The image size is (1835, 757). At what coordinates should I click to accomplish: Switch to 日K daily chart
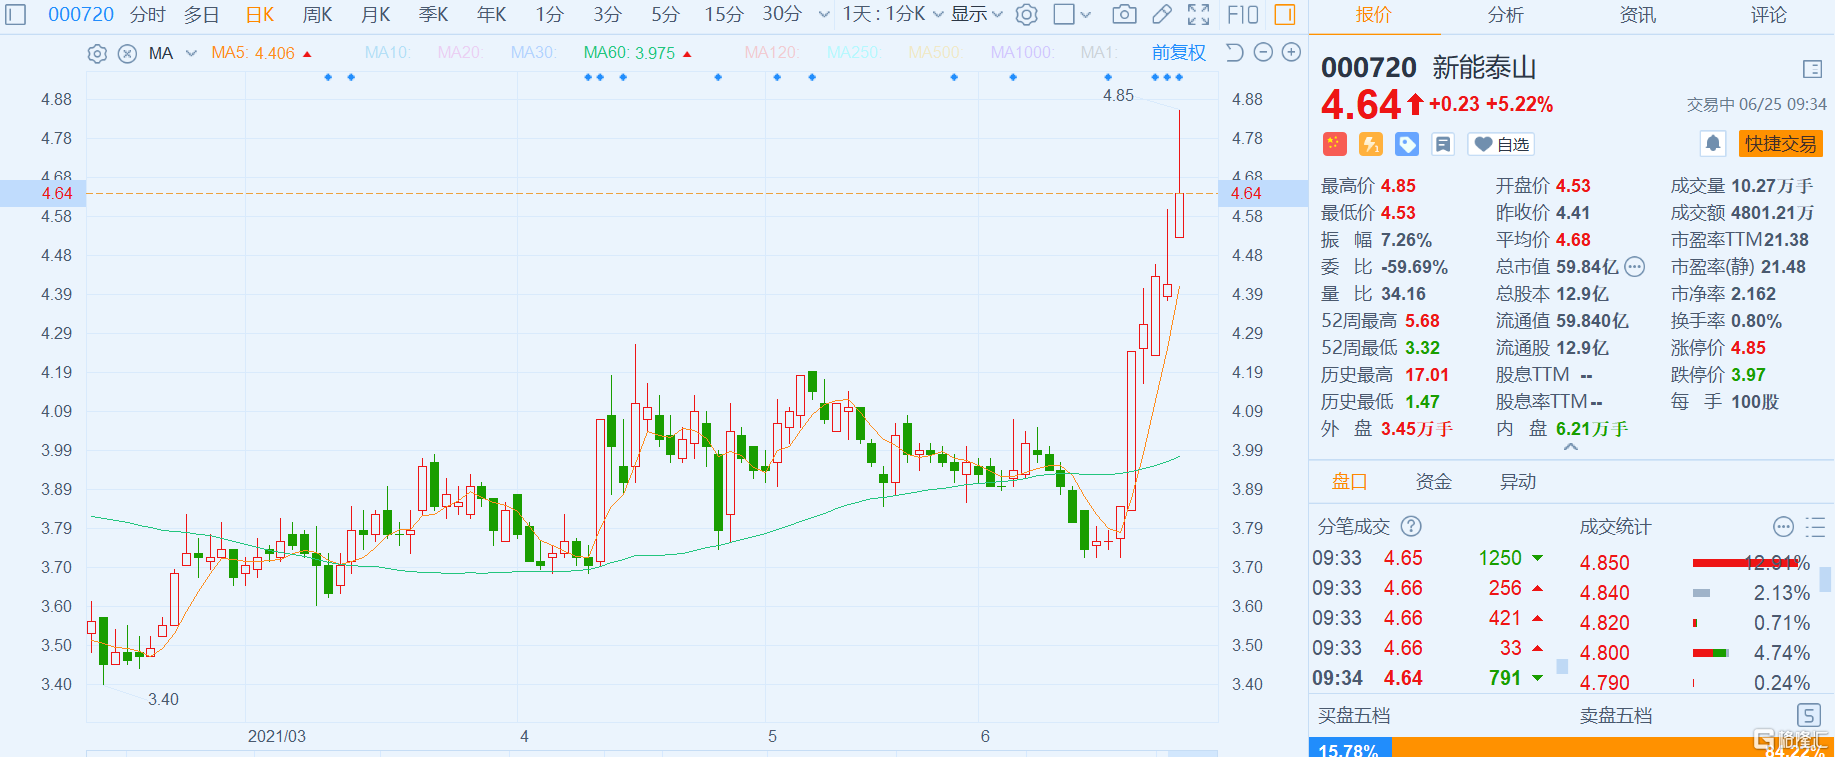point(260,14)
